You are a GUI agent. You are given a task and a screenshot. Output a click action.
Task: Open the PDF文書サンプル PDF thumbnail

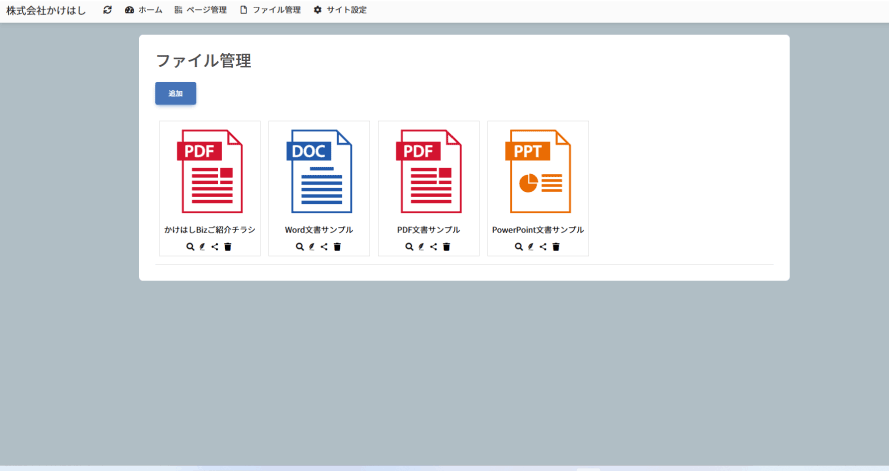click(x=429, y=171)
